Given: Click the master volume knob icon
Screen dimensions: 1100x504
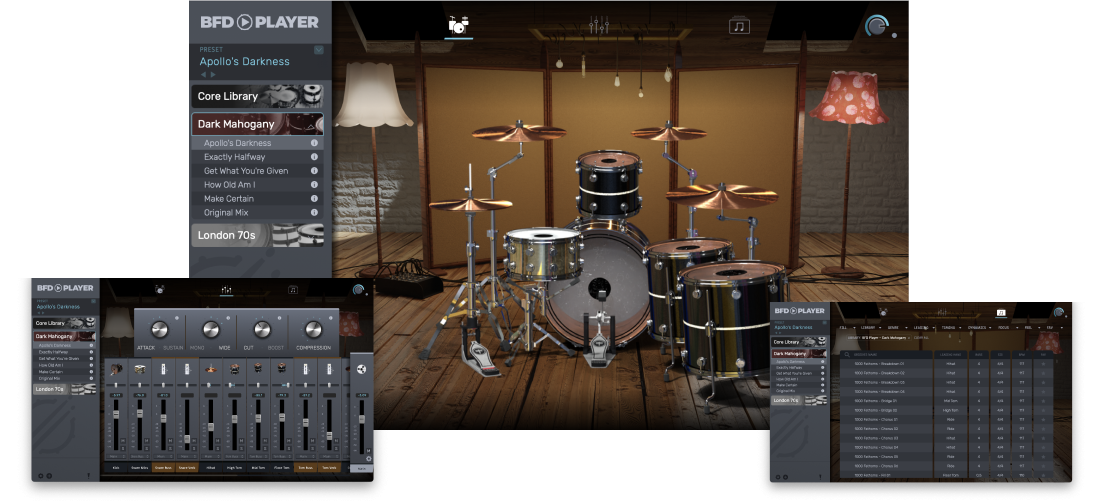Looking at the screenshot, I should pos(878,28).
